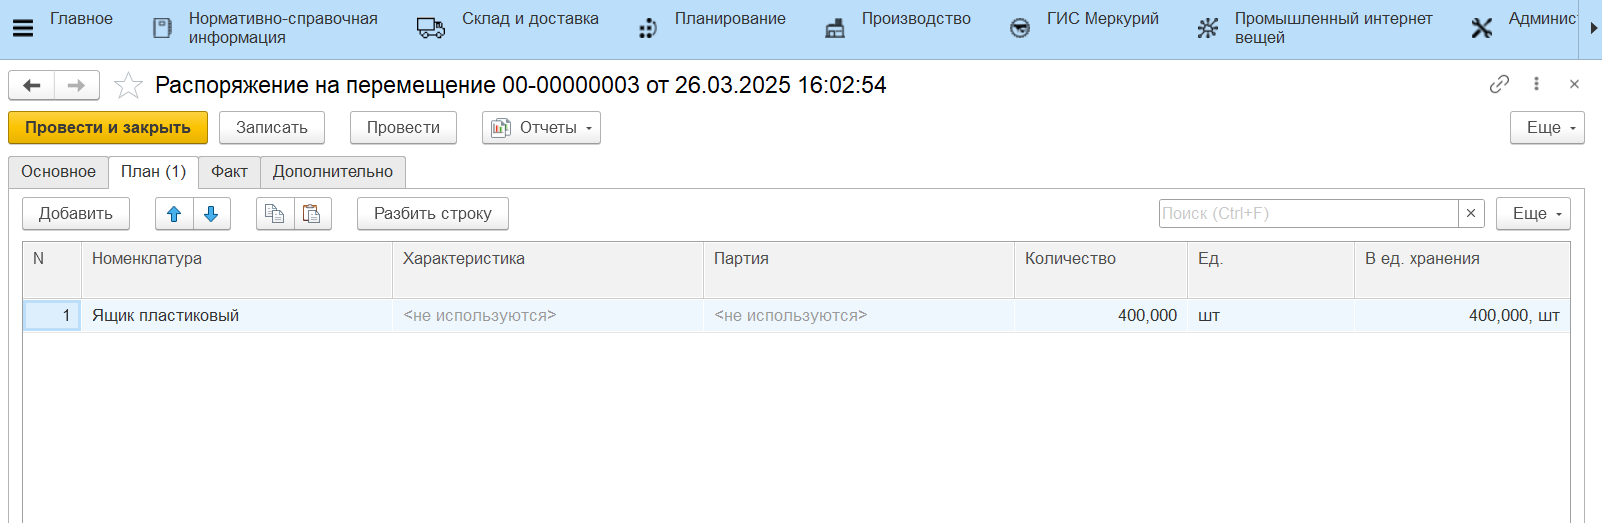Click the В ед. хранения column header
Image resolution: width=1602 pixels, height=523 pixels.
(1462, 270)
